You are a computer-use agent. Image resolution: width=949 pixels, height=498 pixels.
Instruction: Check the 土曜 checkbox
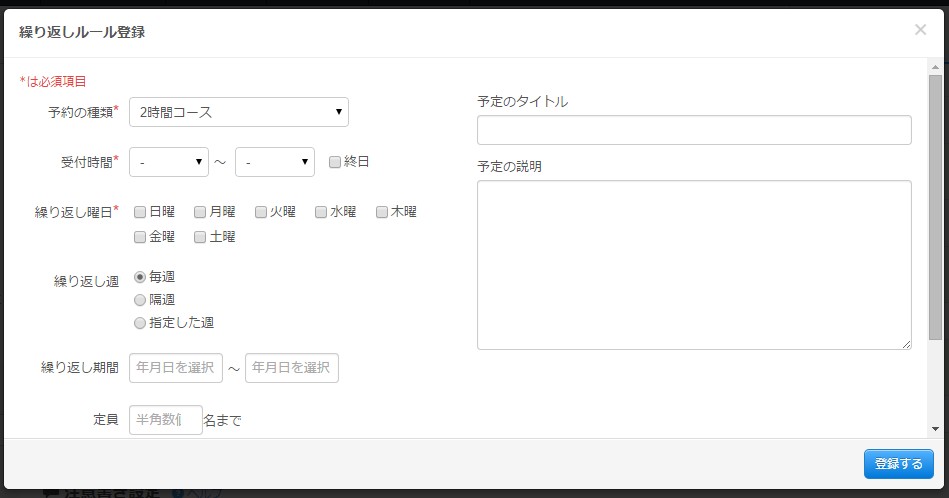click(200, 237)
